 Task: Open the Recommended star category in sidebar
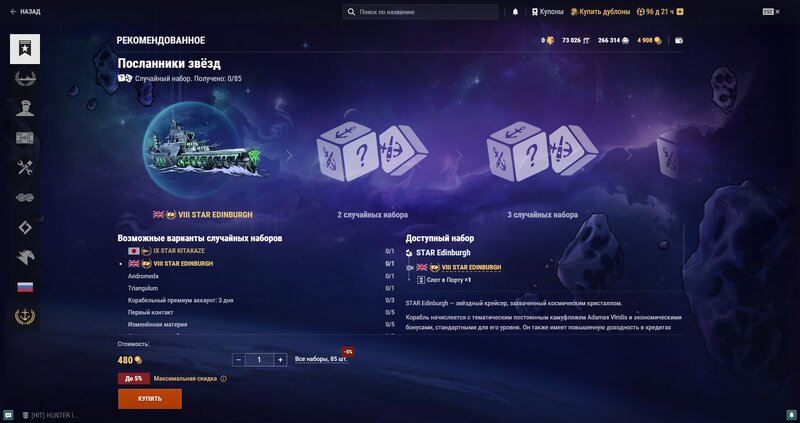(25, 49)
